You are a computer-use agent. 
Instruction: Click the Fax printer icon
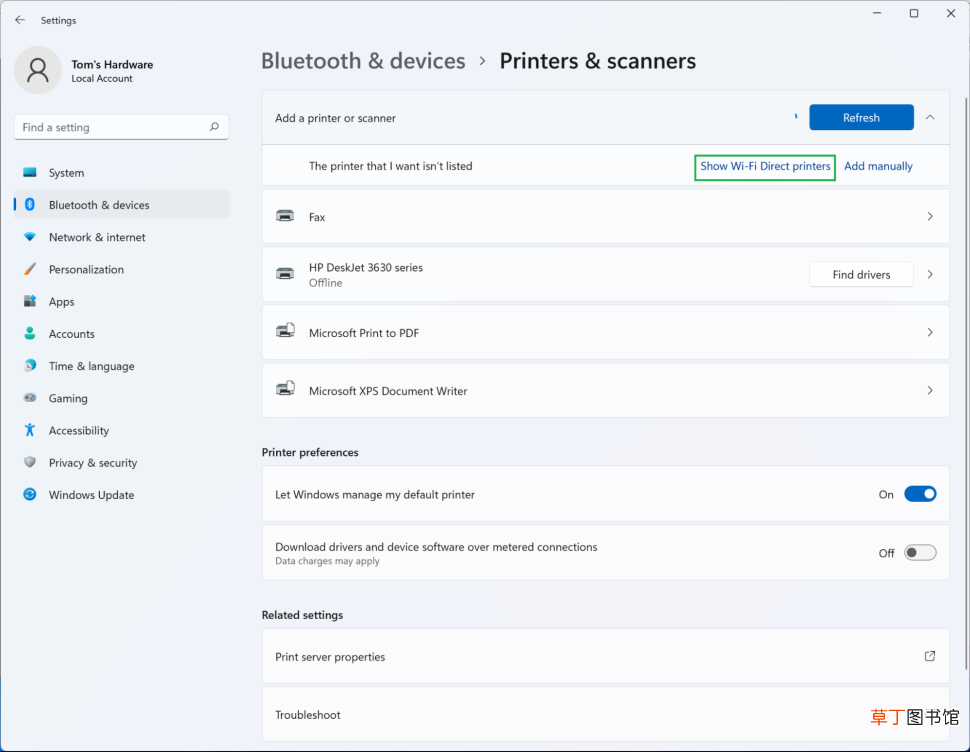(285, 216)
